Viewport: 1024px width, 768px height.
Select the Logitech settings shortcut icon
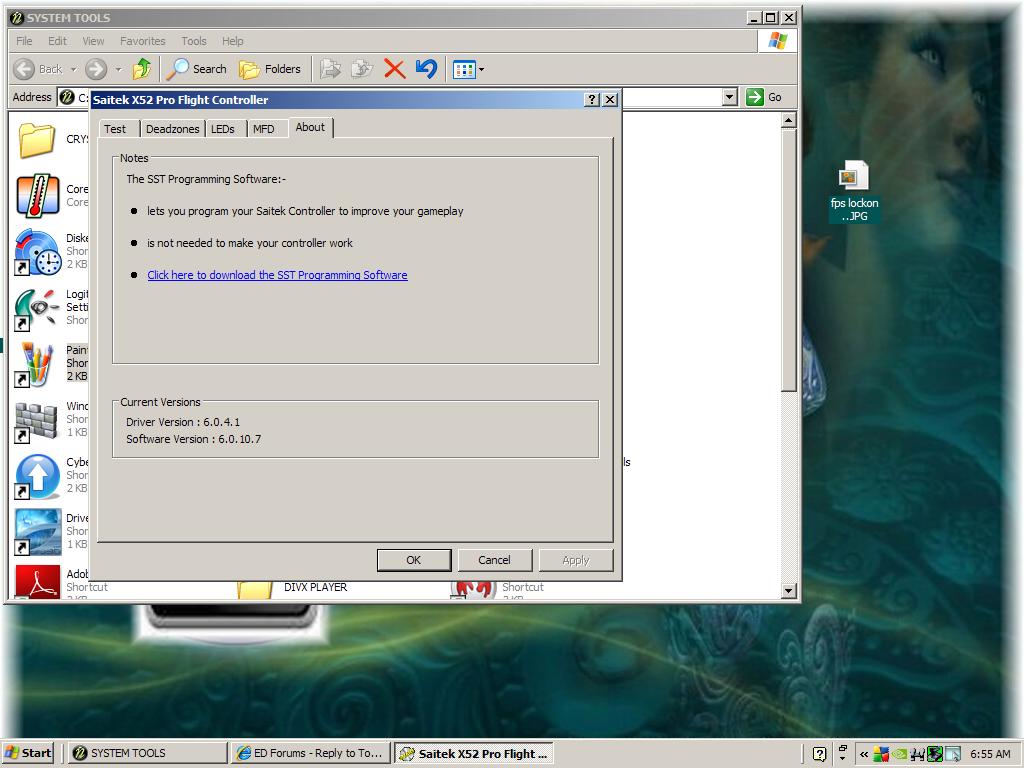pyautogui.click(x=37, y=308)
